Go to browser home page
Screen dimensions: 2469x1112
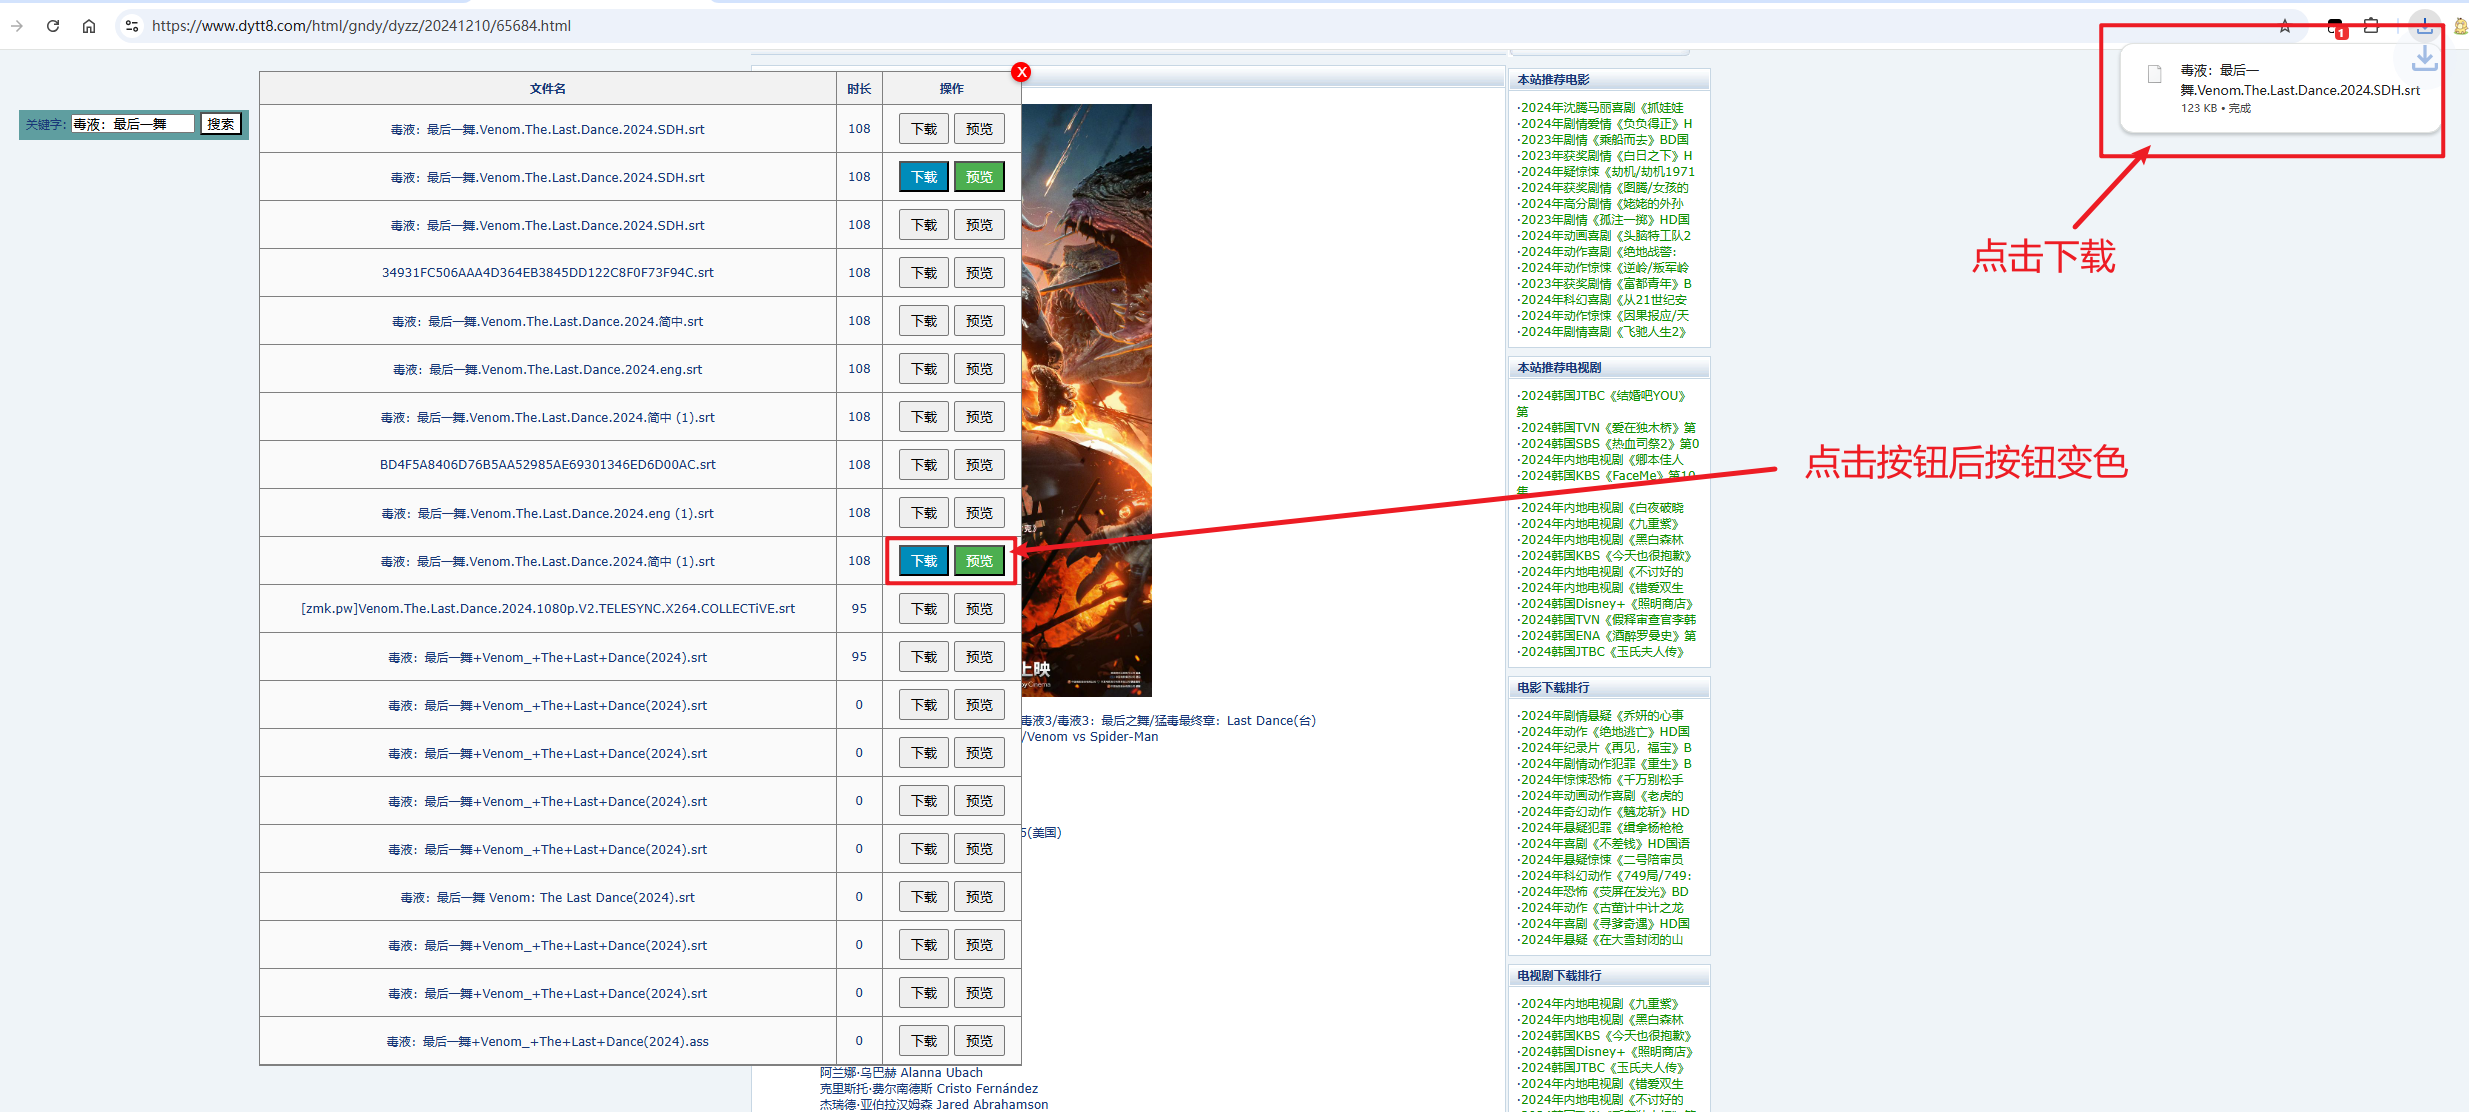tap(89, 26)
